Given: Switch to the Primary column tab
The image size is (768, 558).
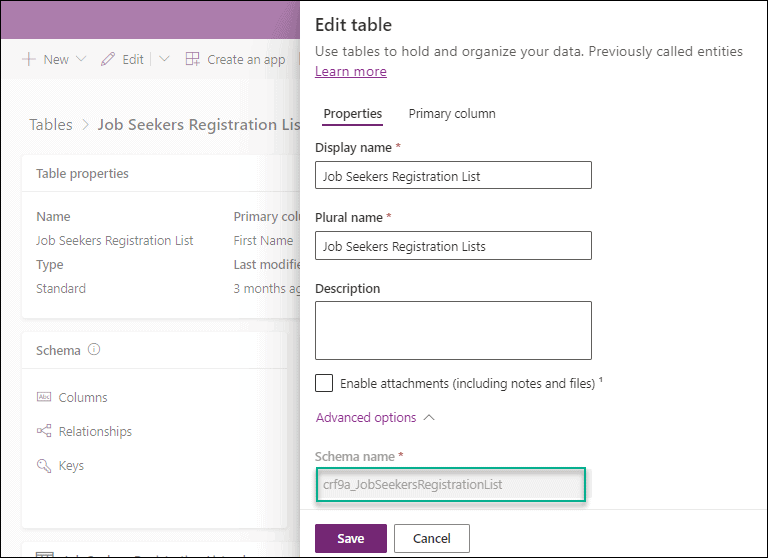Looking at the screenshot, I should [x=452, y=114].
